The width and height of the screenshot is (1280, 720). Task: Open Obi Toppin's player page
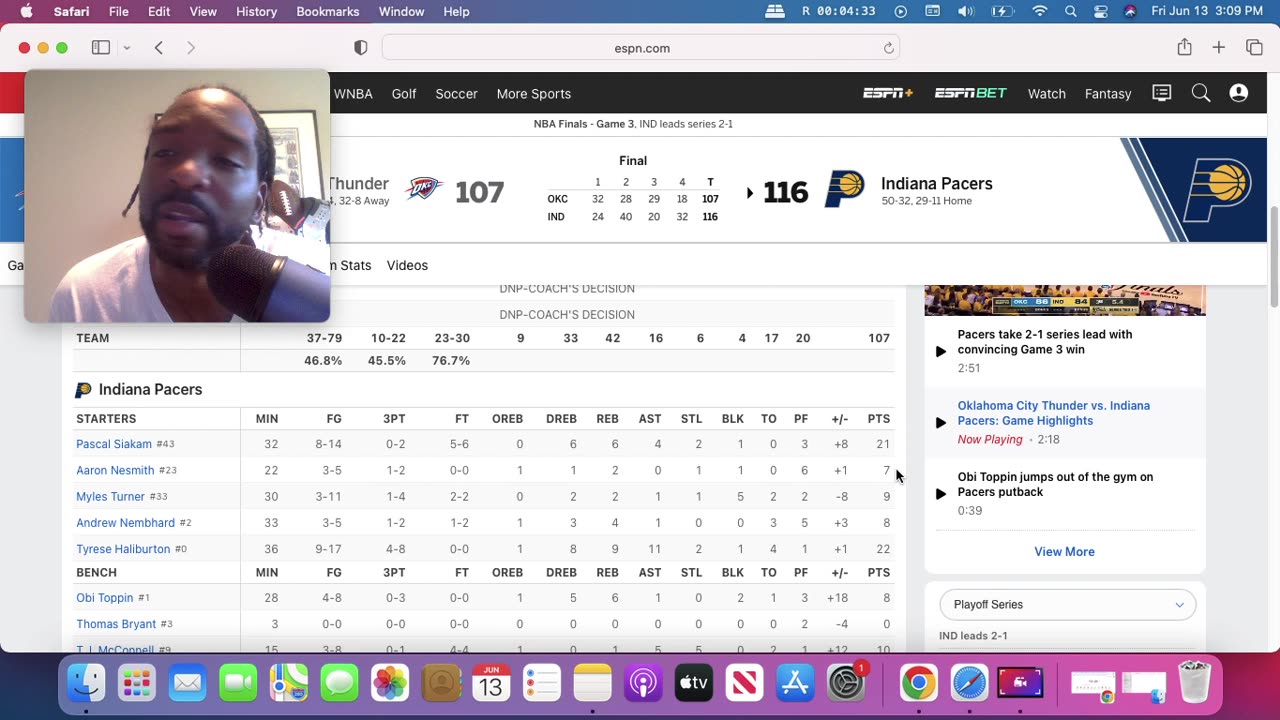coord(105,598)
